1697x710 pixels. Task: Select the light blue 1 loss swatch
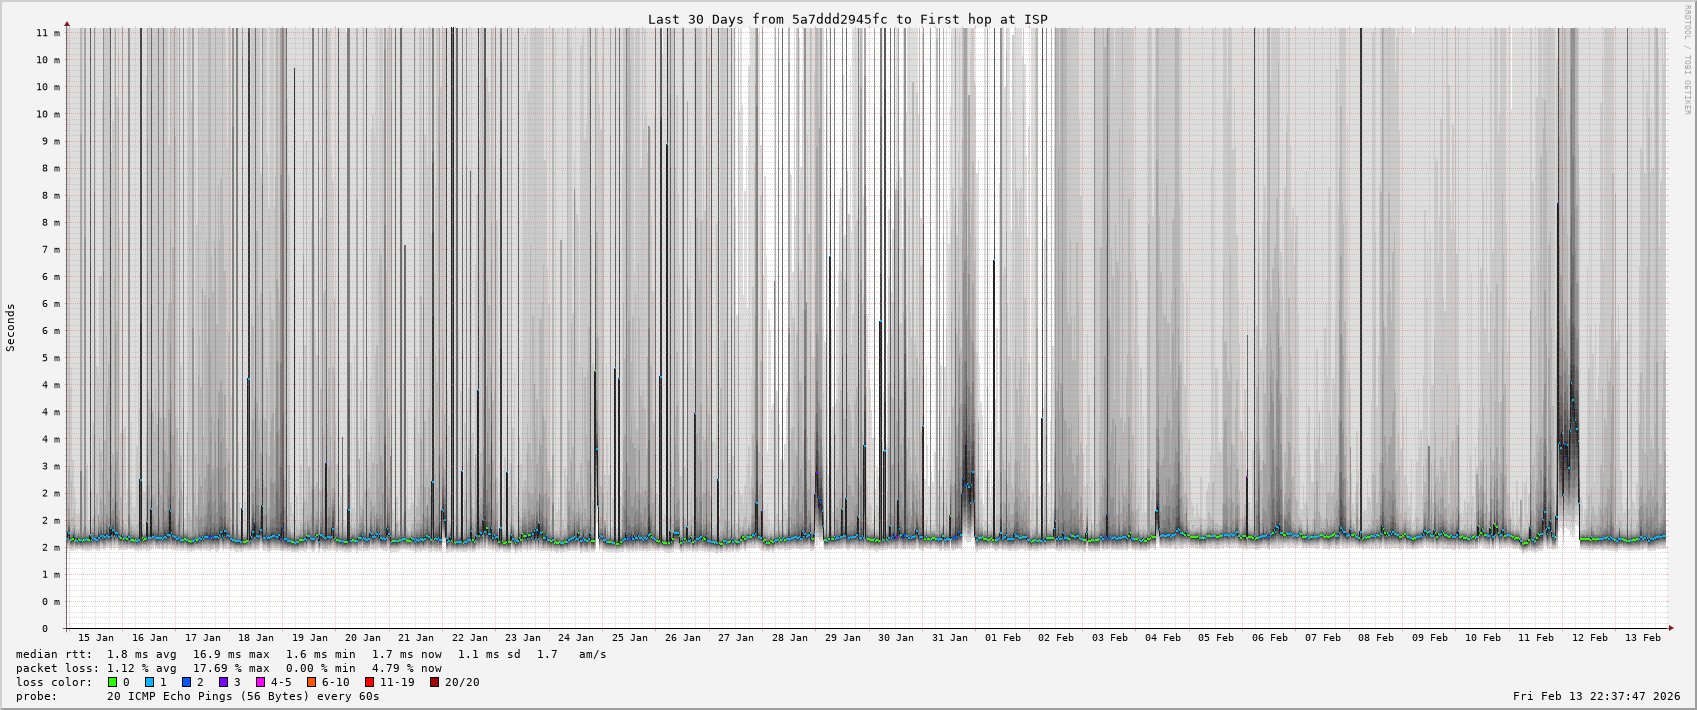coord(149,682)
